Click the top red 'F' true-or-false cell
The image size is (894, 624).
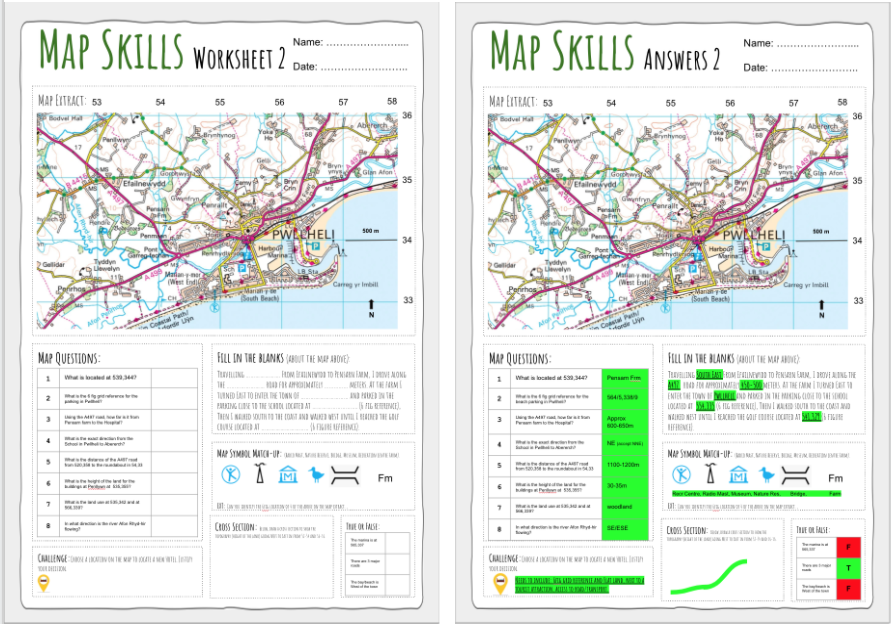(848, 547)
